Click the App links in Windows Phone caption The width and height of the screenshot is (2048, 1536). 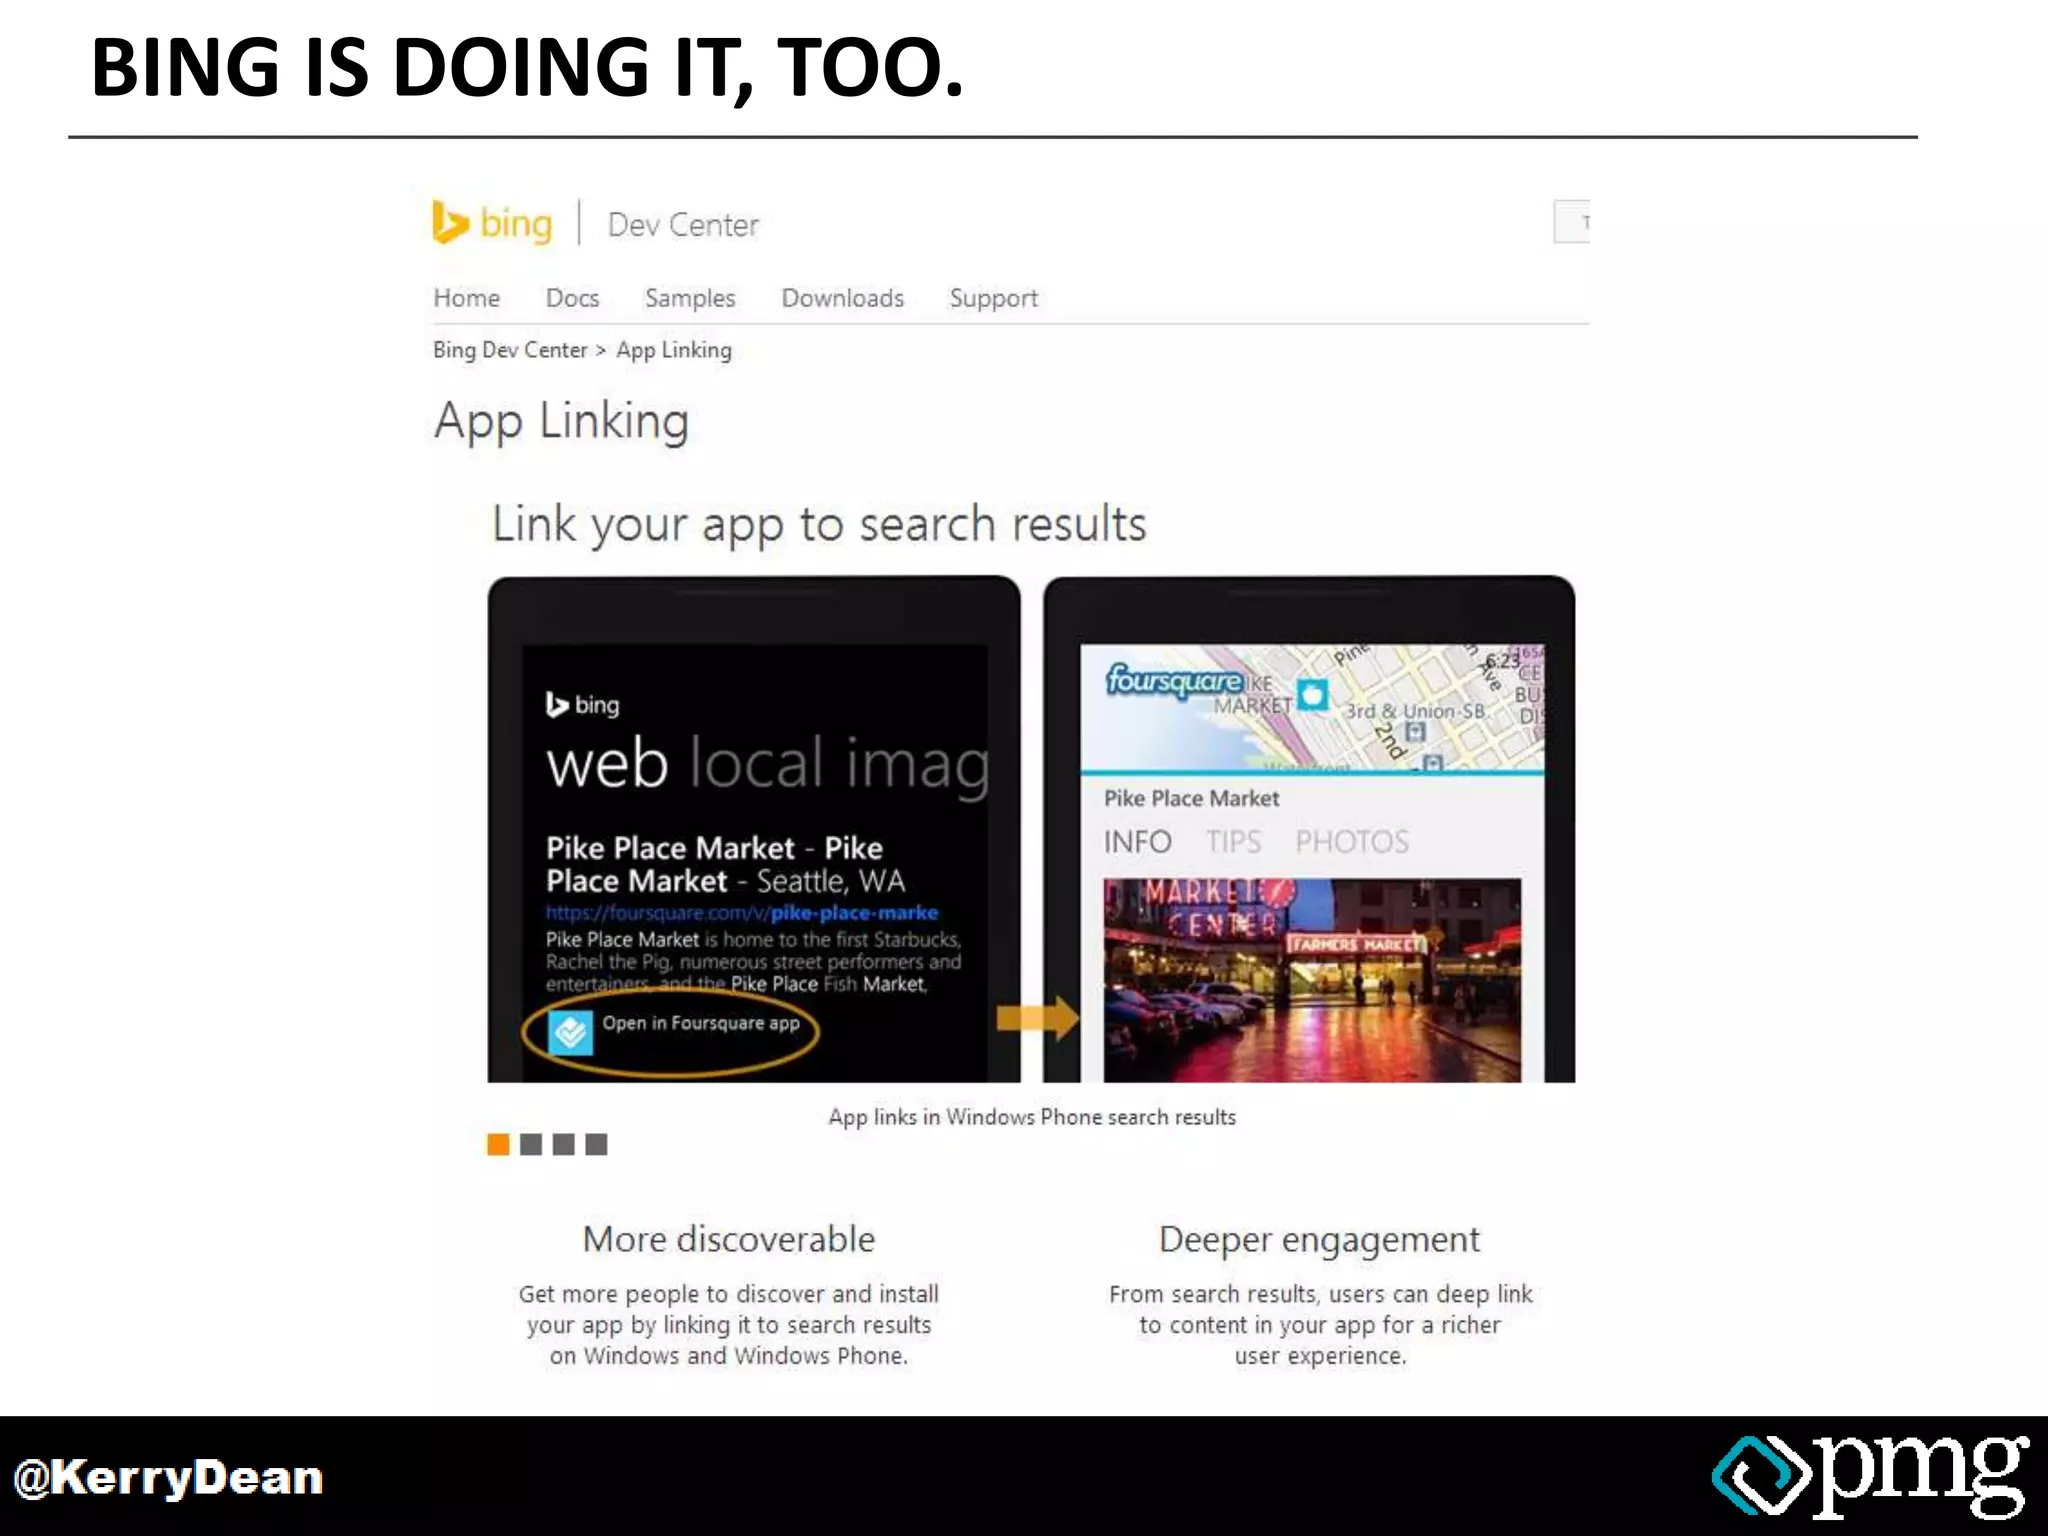[1032, 1117]
